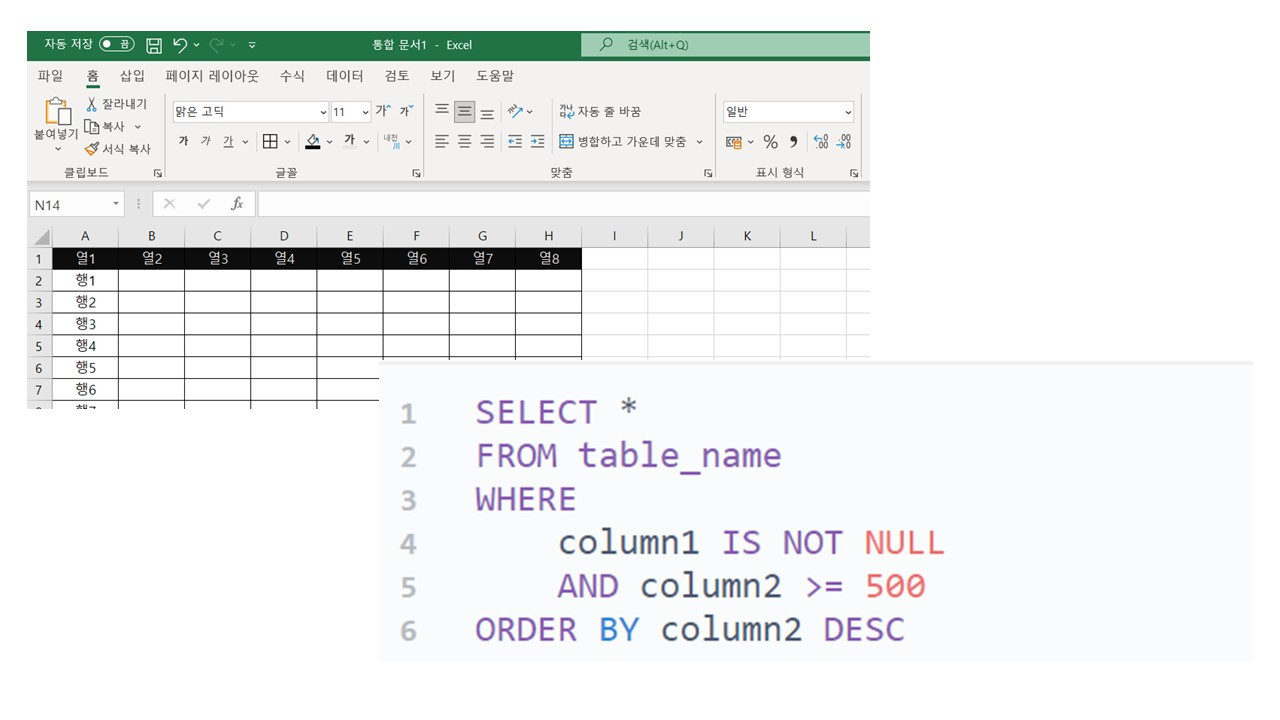Image resolution: width=1280 pixels, height=720 pixels.
Task: Open the 도움말 tab
Action: tap(495, 76)
